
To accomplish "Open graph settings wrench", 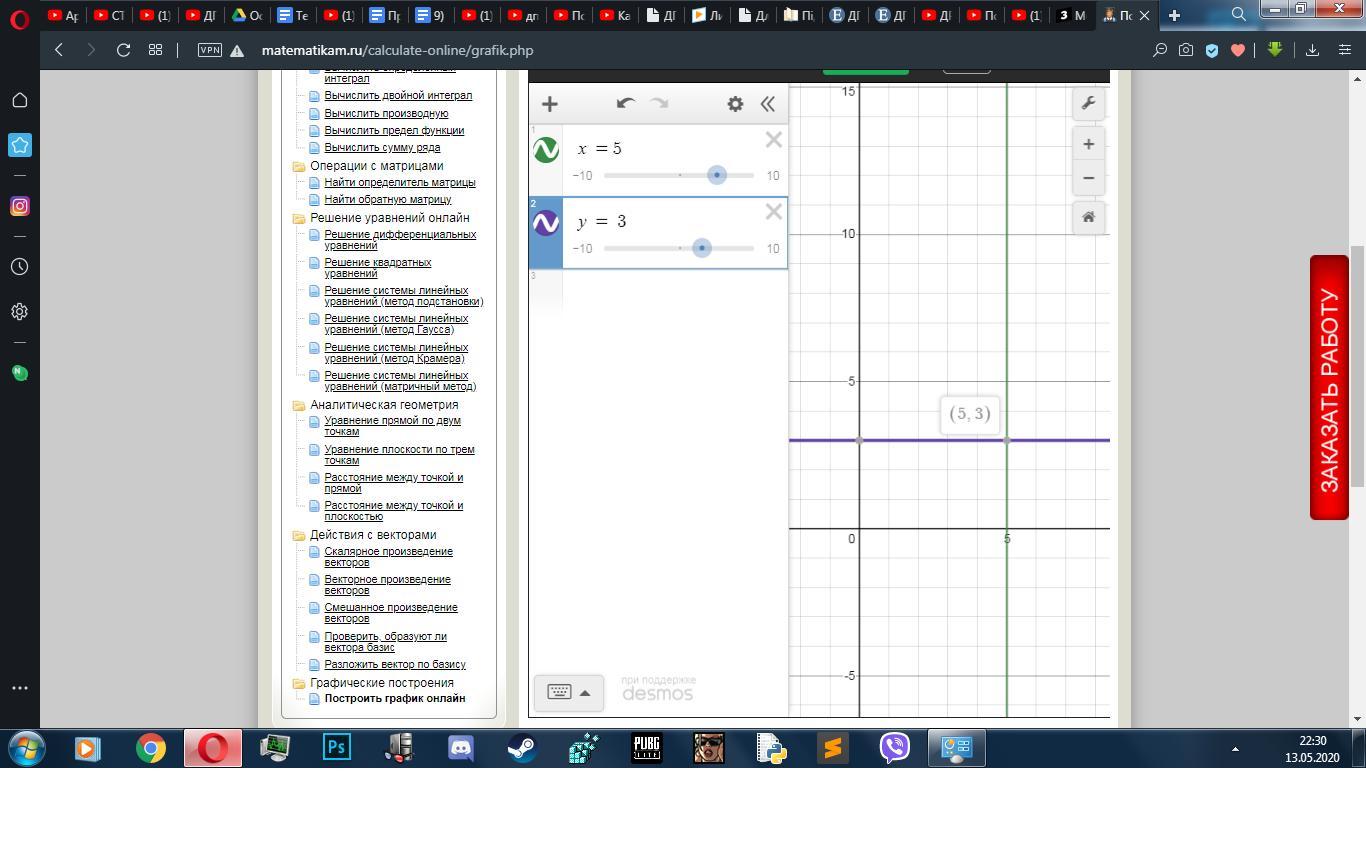I will [1088, 103].
